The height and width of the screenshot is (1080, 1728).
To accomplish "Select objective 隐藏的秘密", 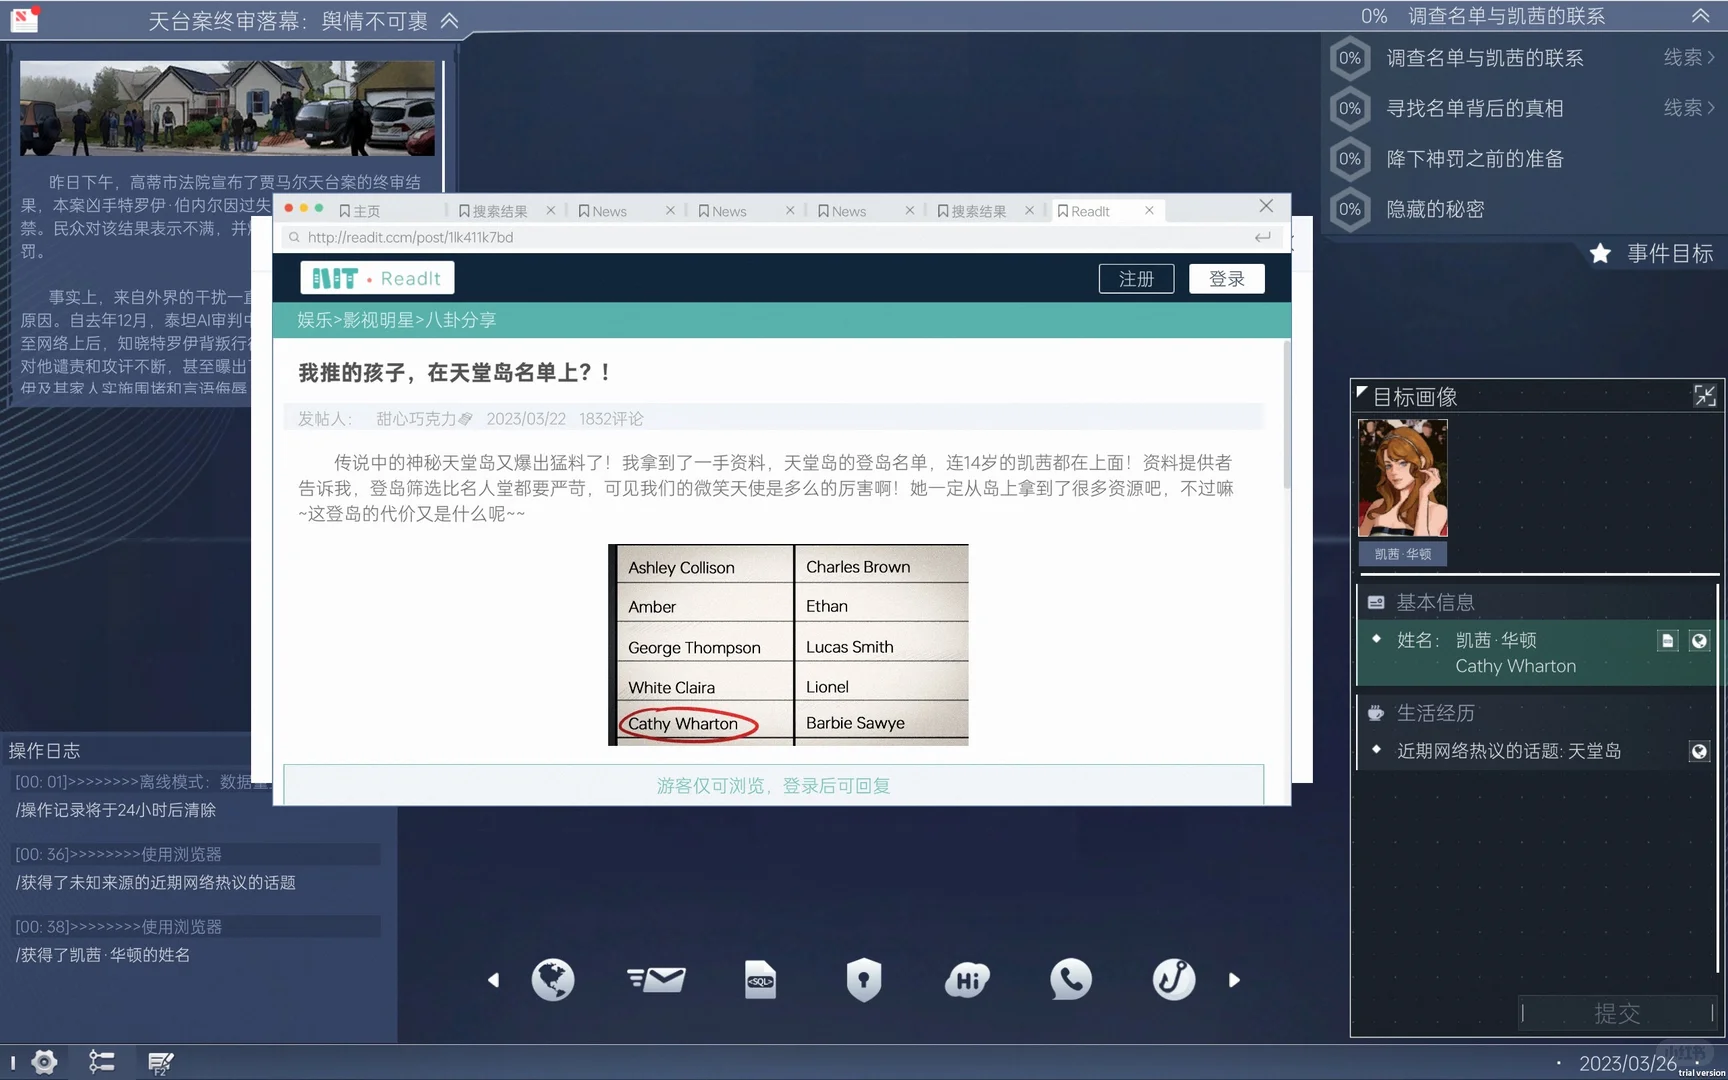I will tap(1435, 209).
